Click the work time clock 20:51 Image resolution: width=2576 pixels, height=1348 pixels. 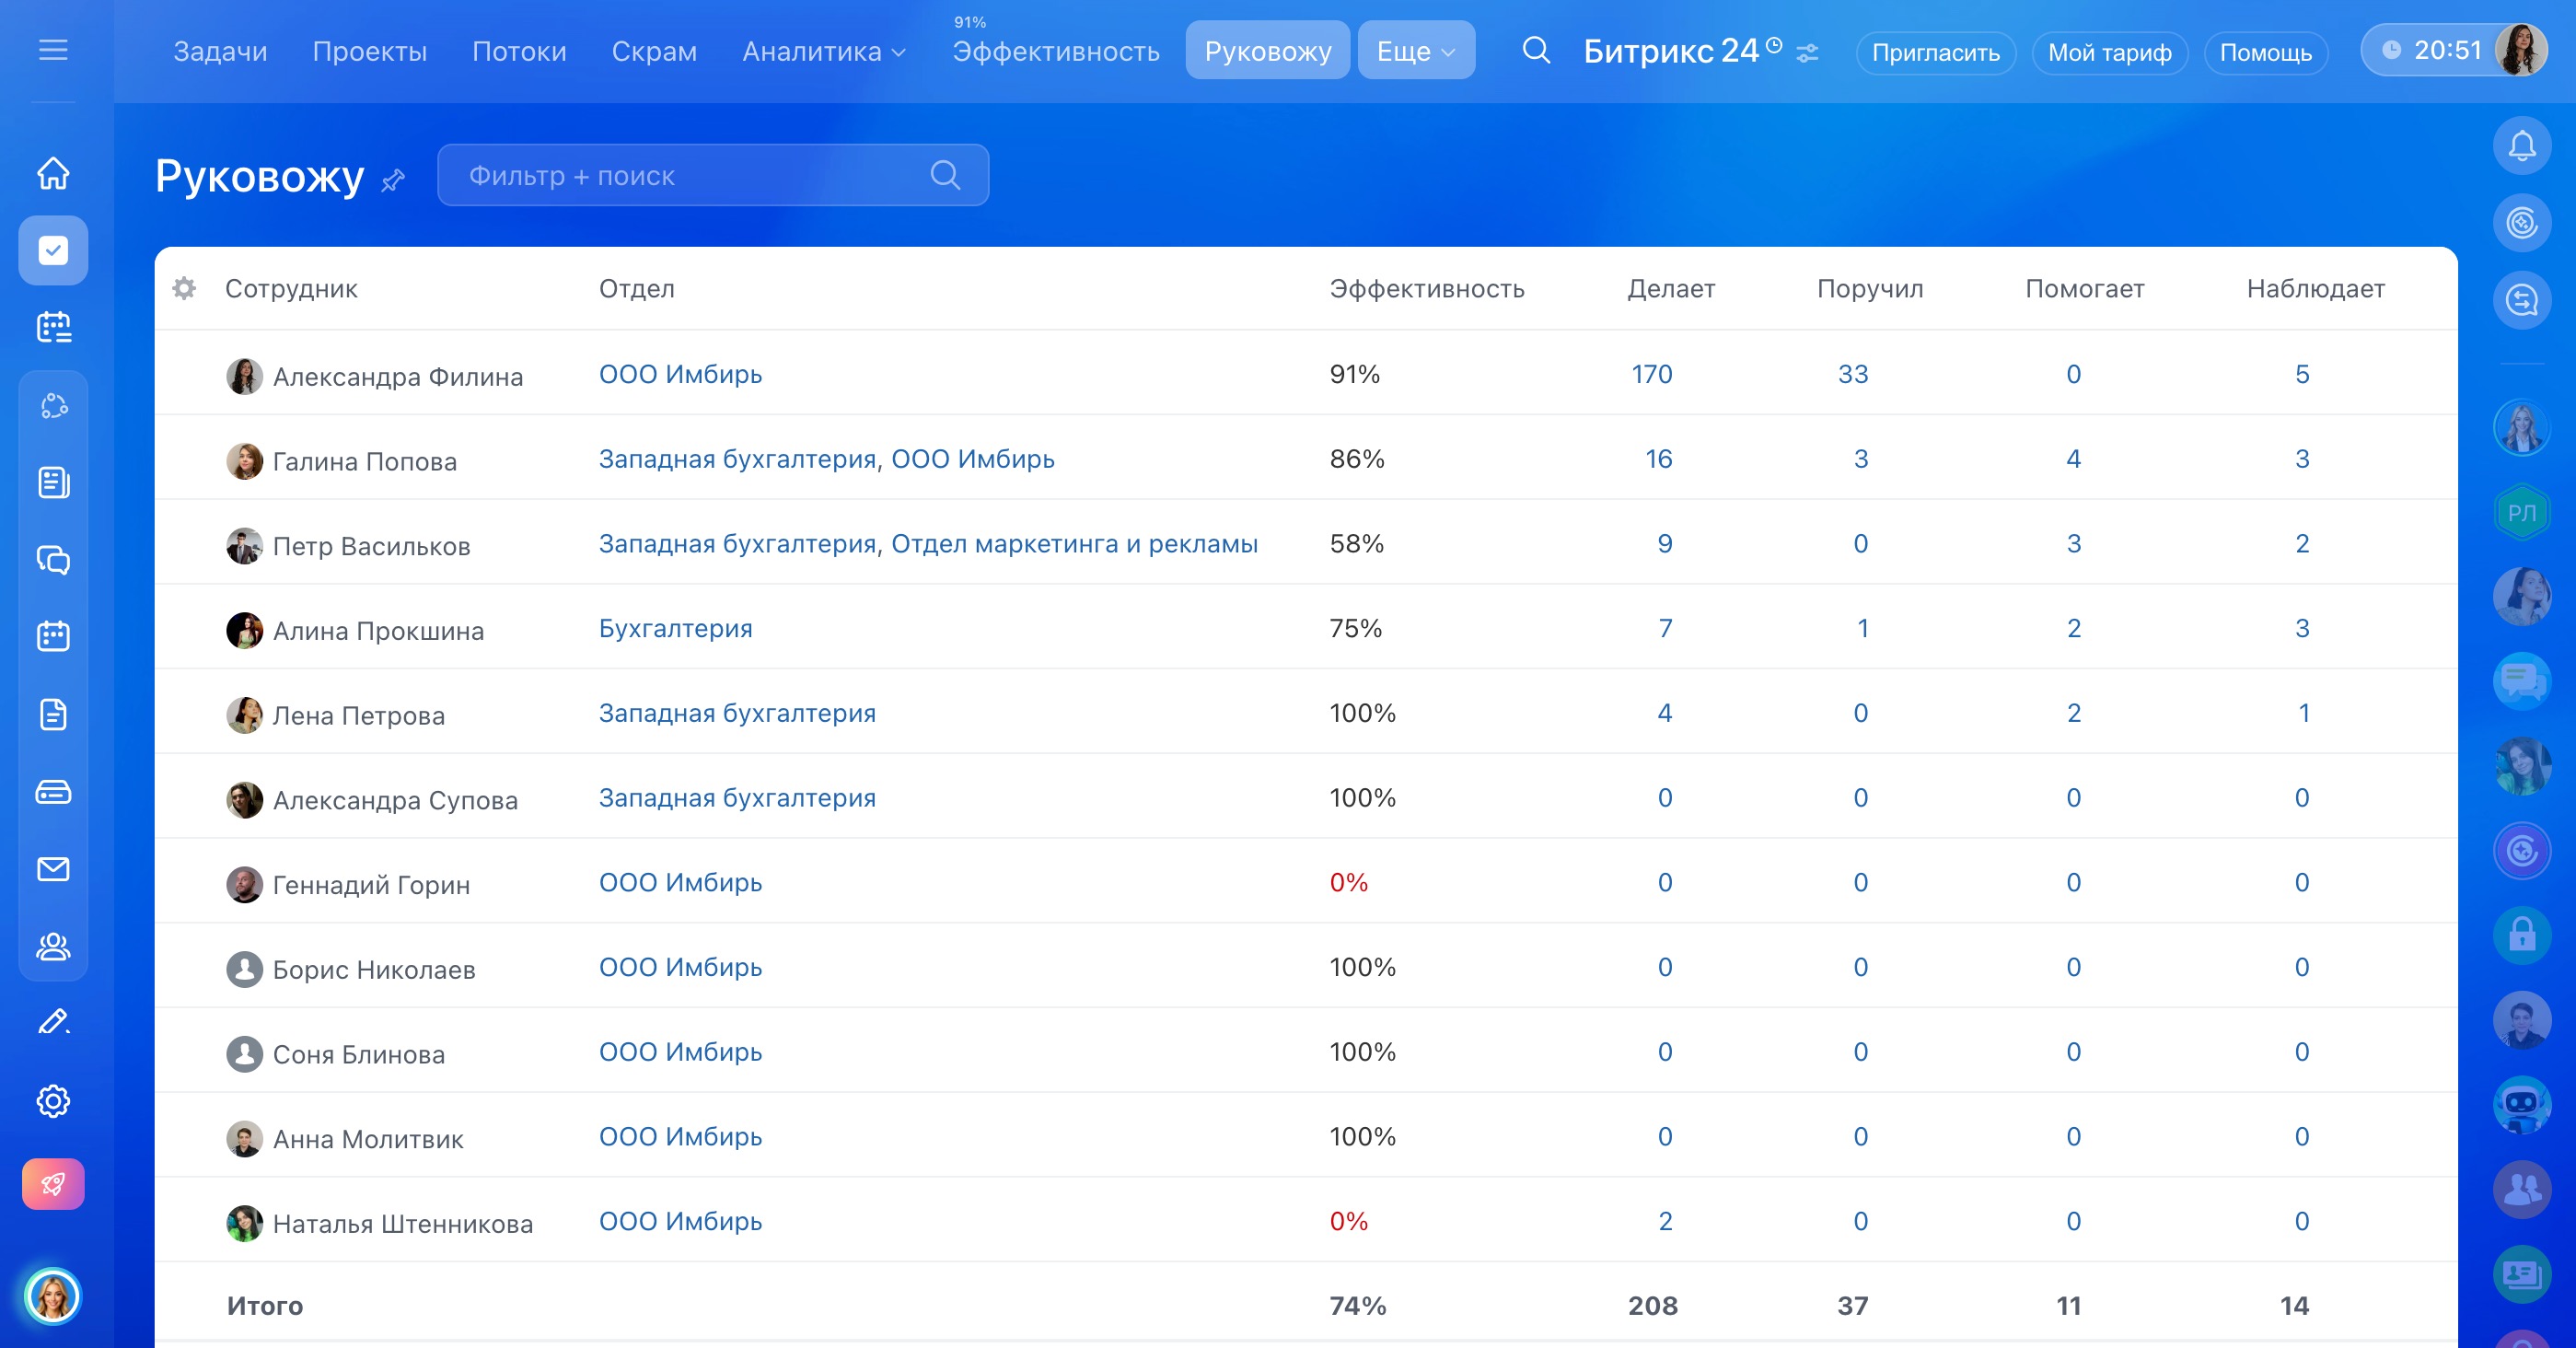(x=2434, y=50)
